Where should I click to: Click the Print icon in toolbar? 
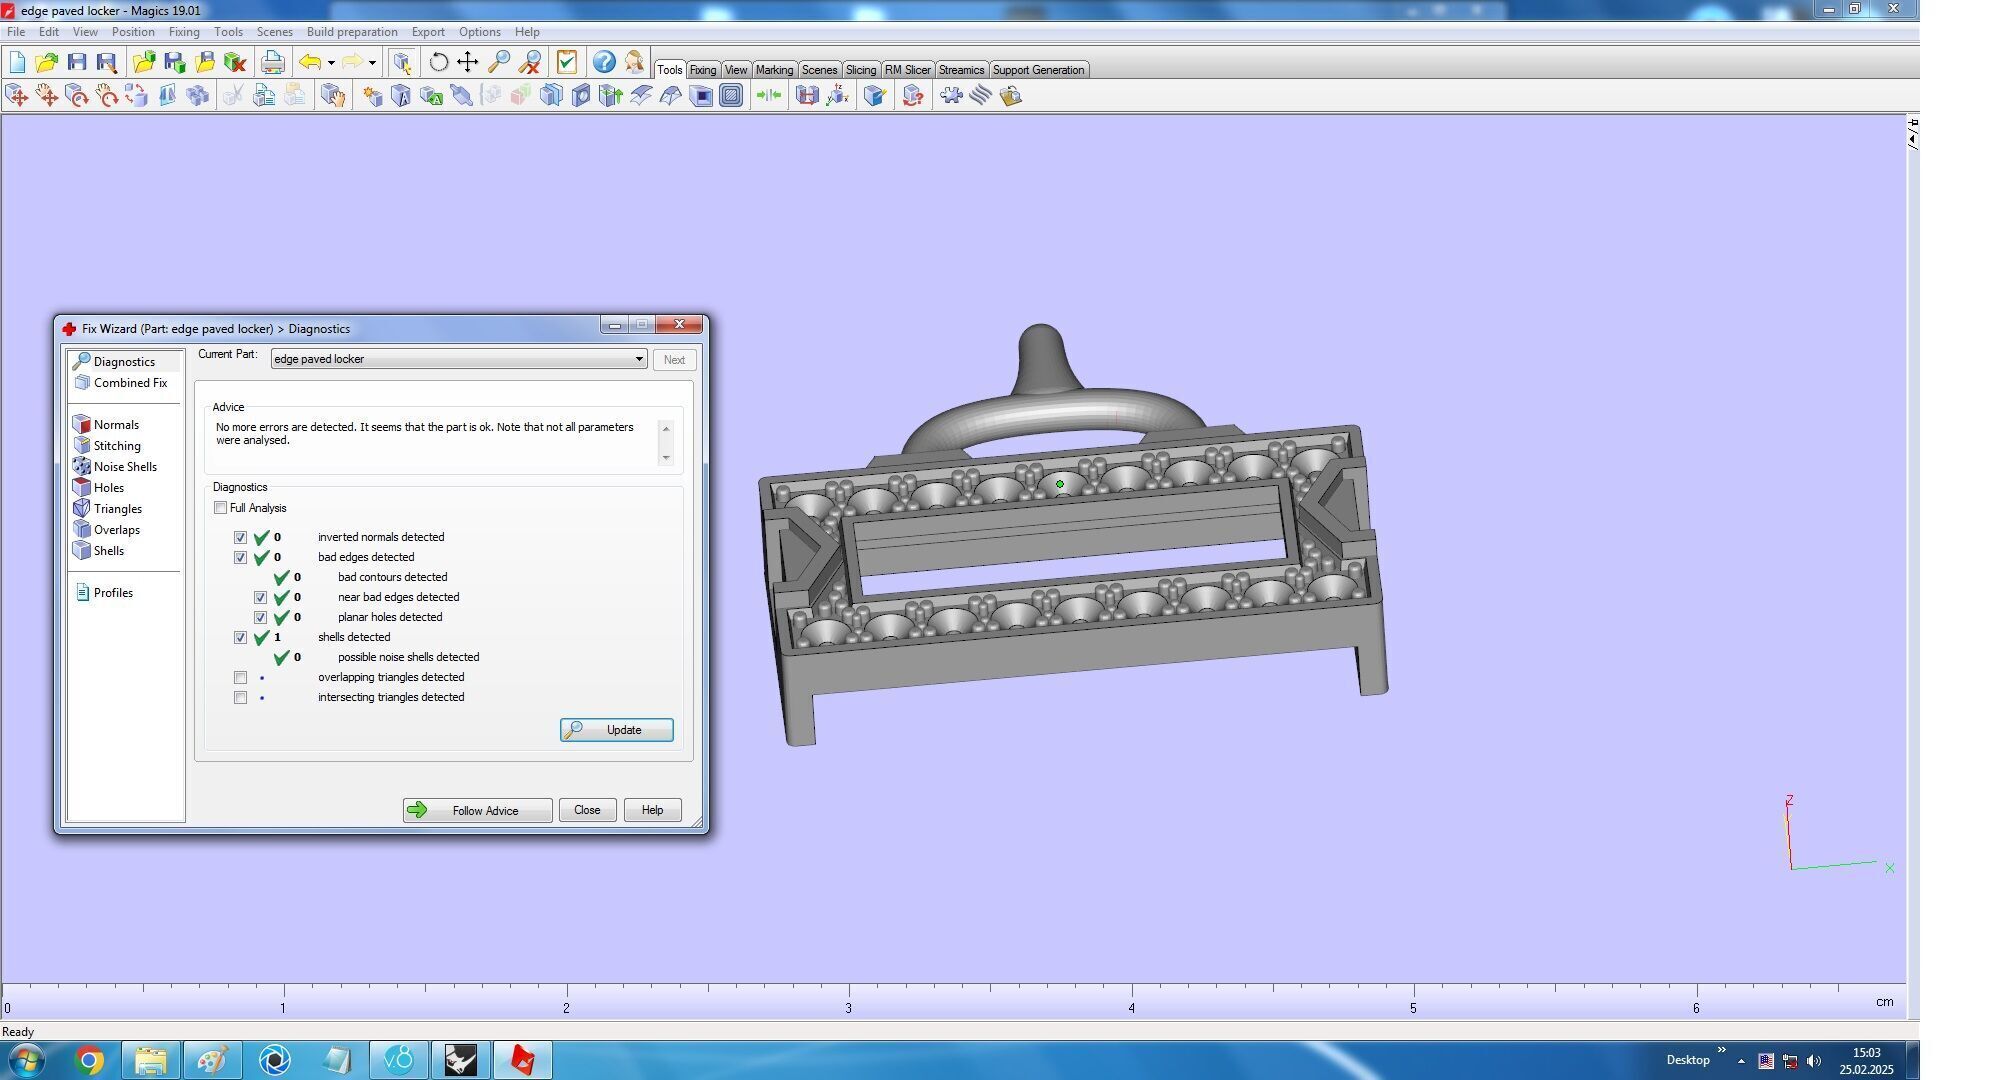point(272,62)
